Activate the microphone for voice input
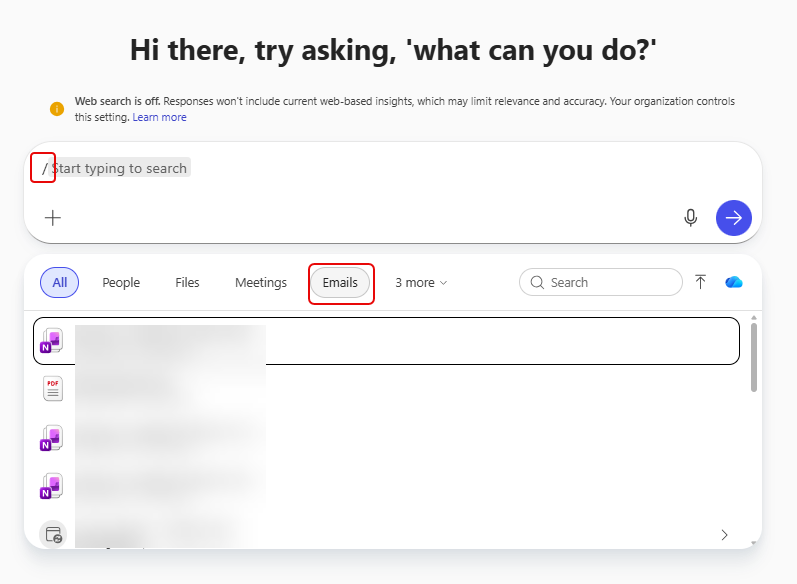Viewport: 797px width, 584px height. coord(690,218)
